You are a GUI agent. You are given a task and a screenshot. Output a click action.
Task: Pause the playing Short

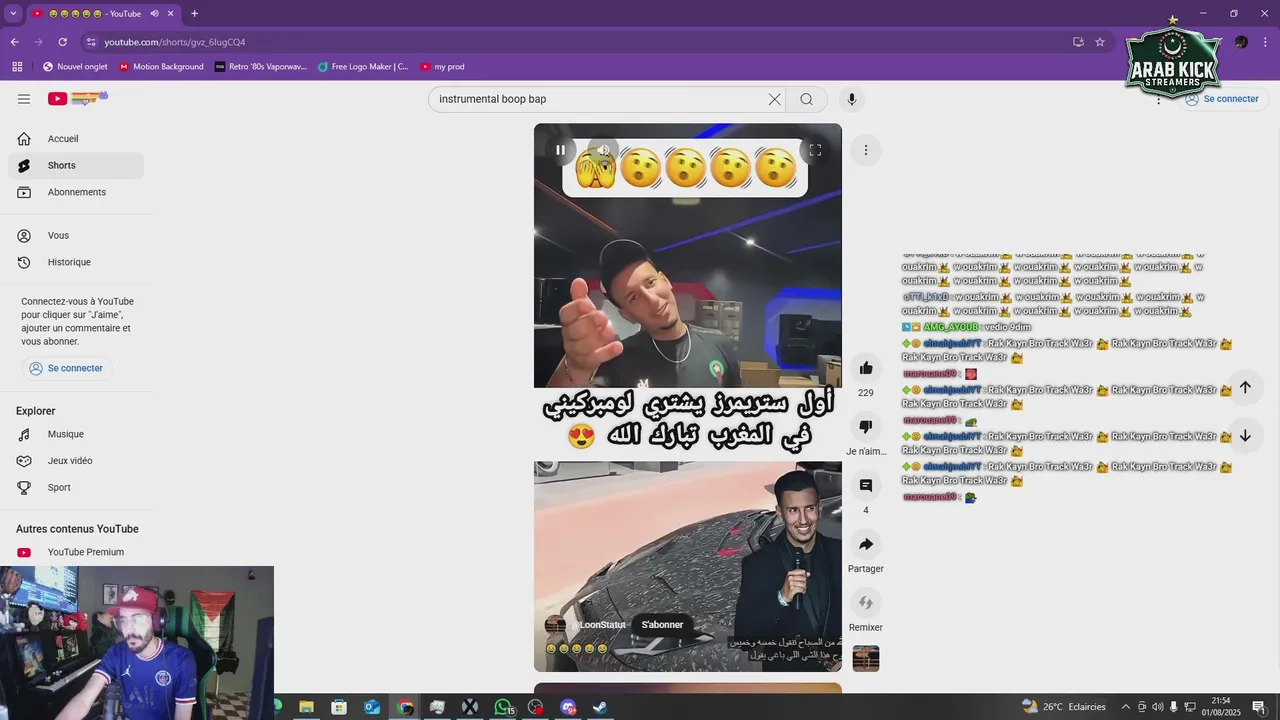(x=560, y=150)
